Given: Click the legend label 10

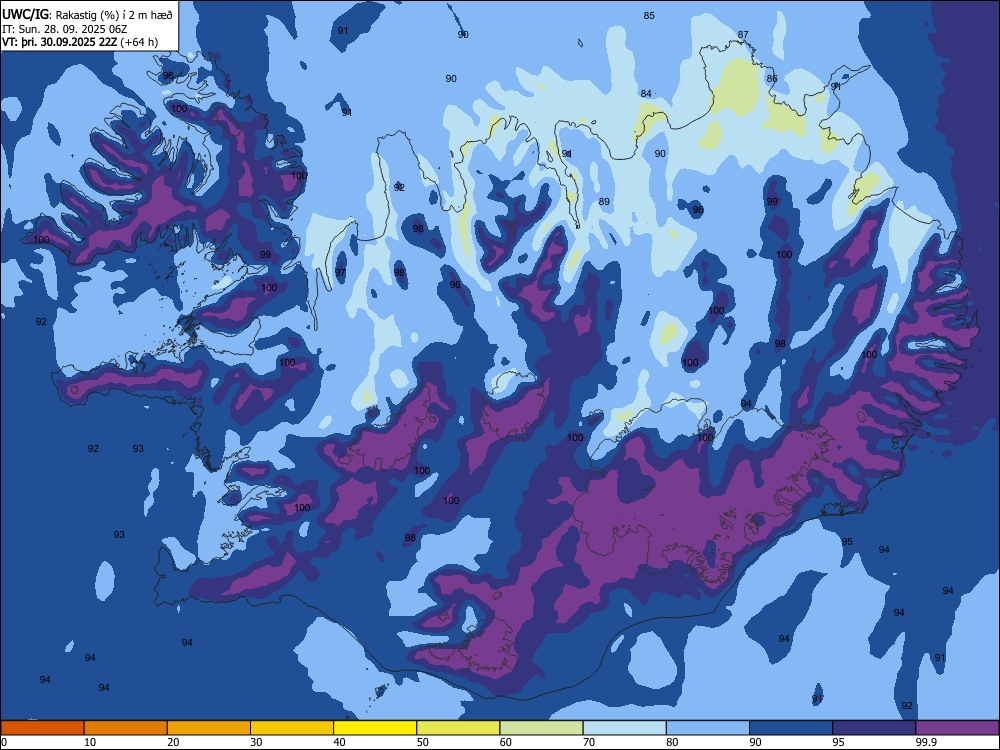Looking at the screenshot, I should [90, 742].
